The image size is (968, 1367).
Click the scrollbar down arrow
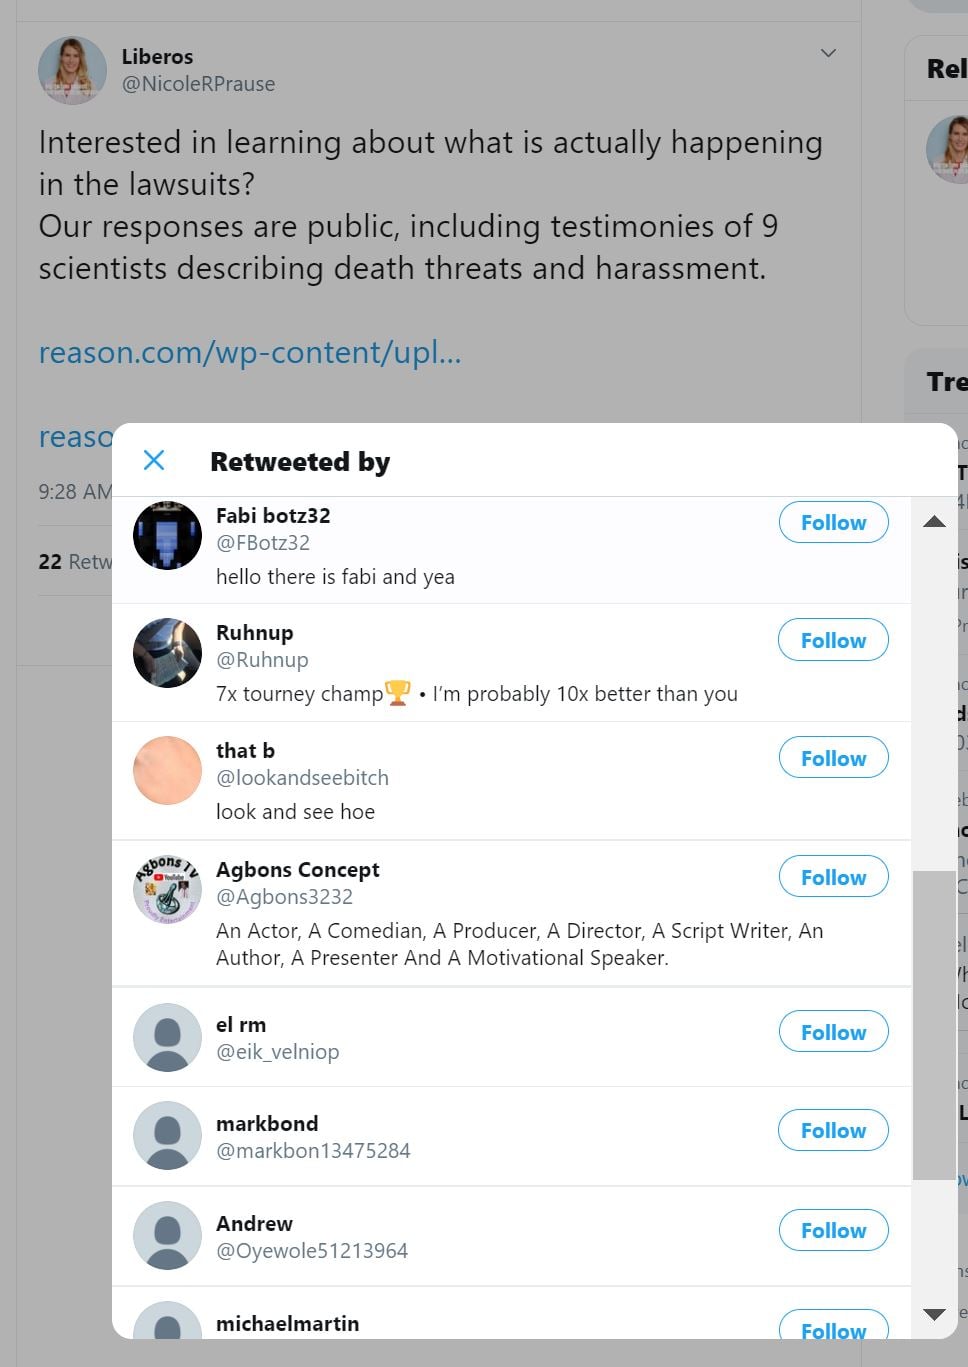[934, 1314]
